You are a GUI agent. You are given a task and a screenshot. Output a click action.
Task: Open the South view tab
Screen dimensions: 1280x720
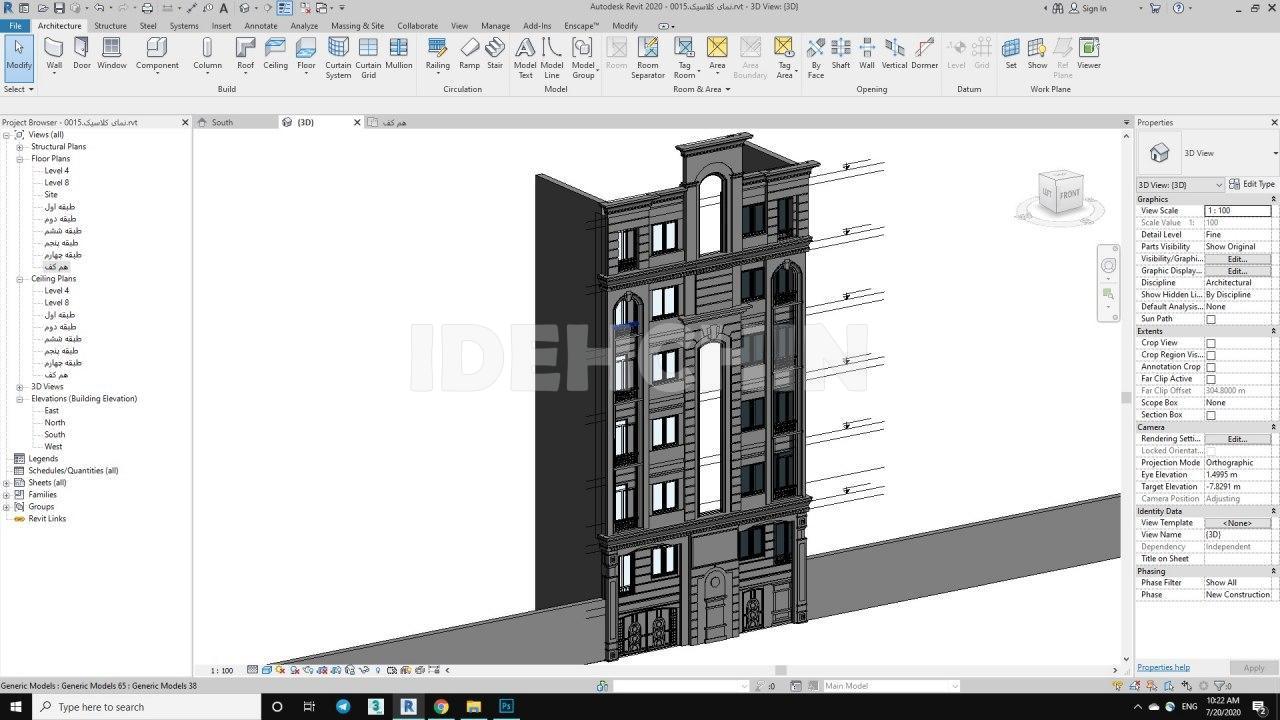tap(222, 122)
